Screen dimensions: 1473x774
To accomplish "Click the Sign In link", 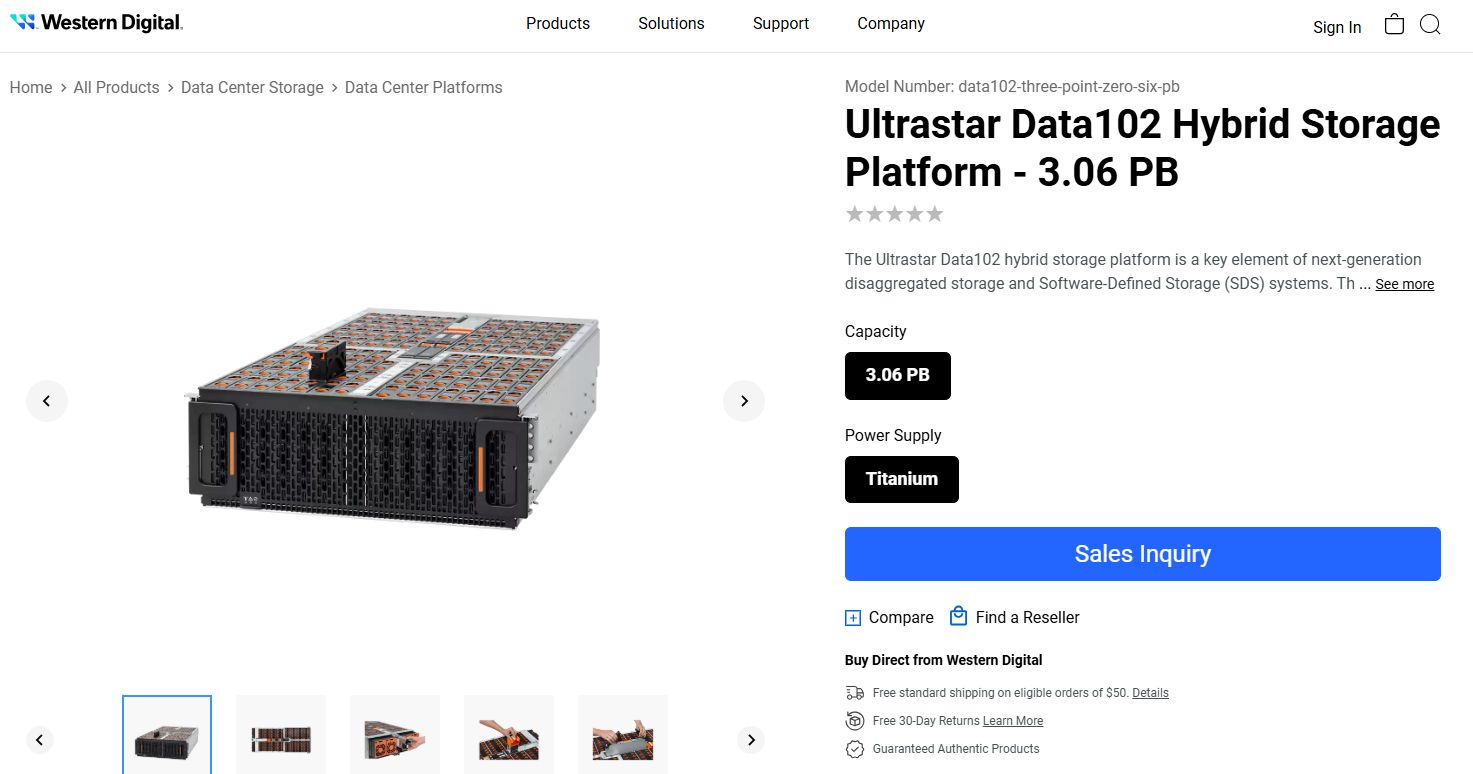I will (x=1337, y=27).
